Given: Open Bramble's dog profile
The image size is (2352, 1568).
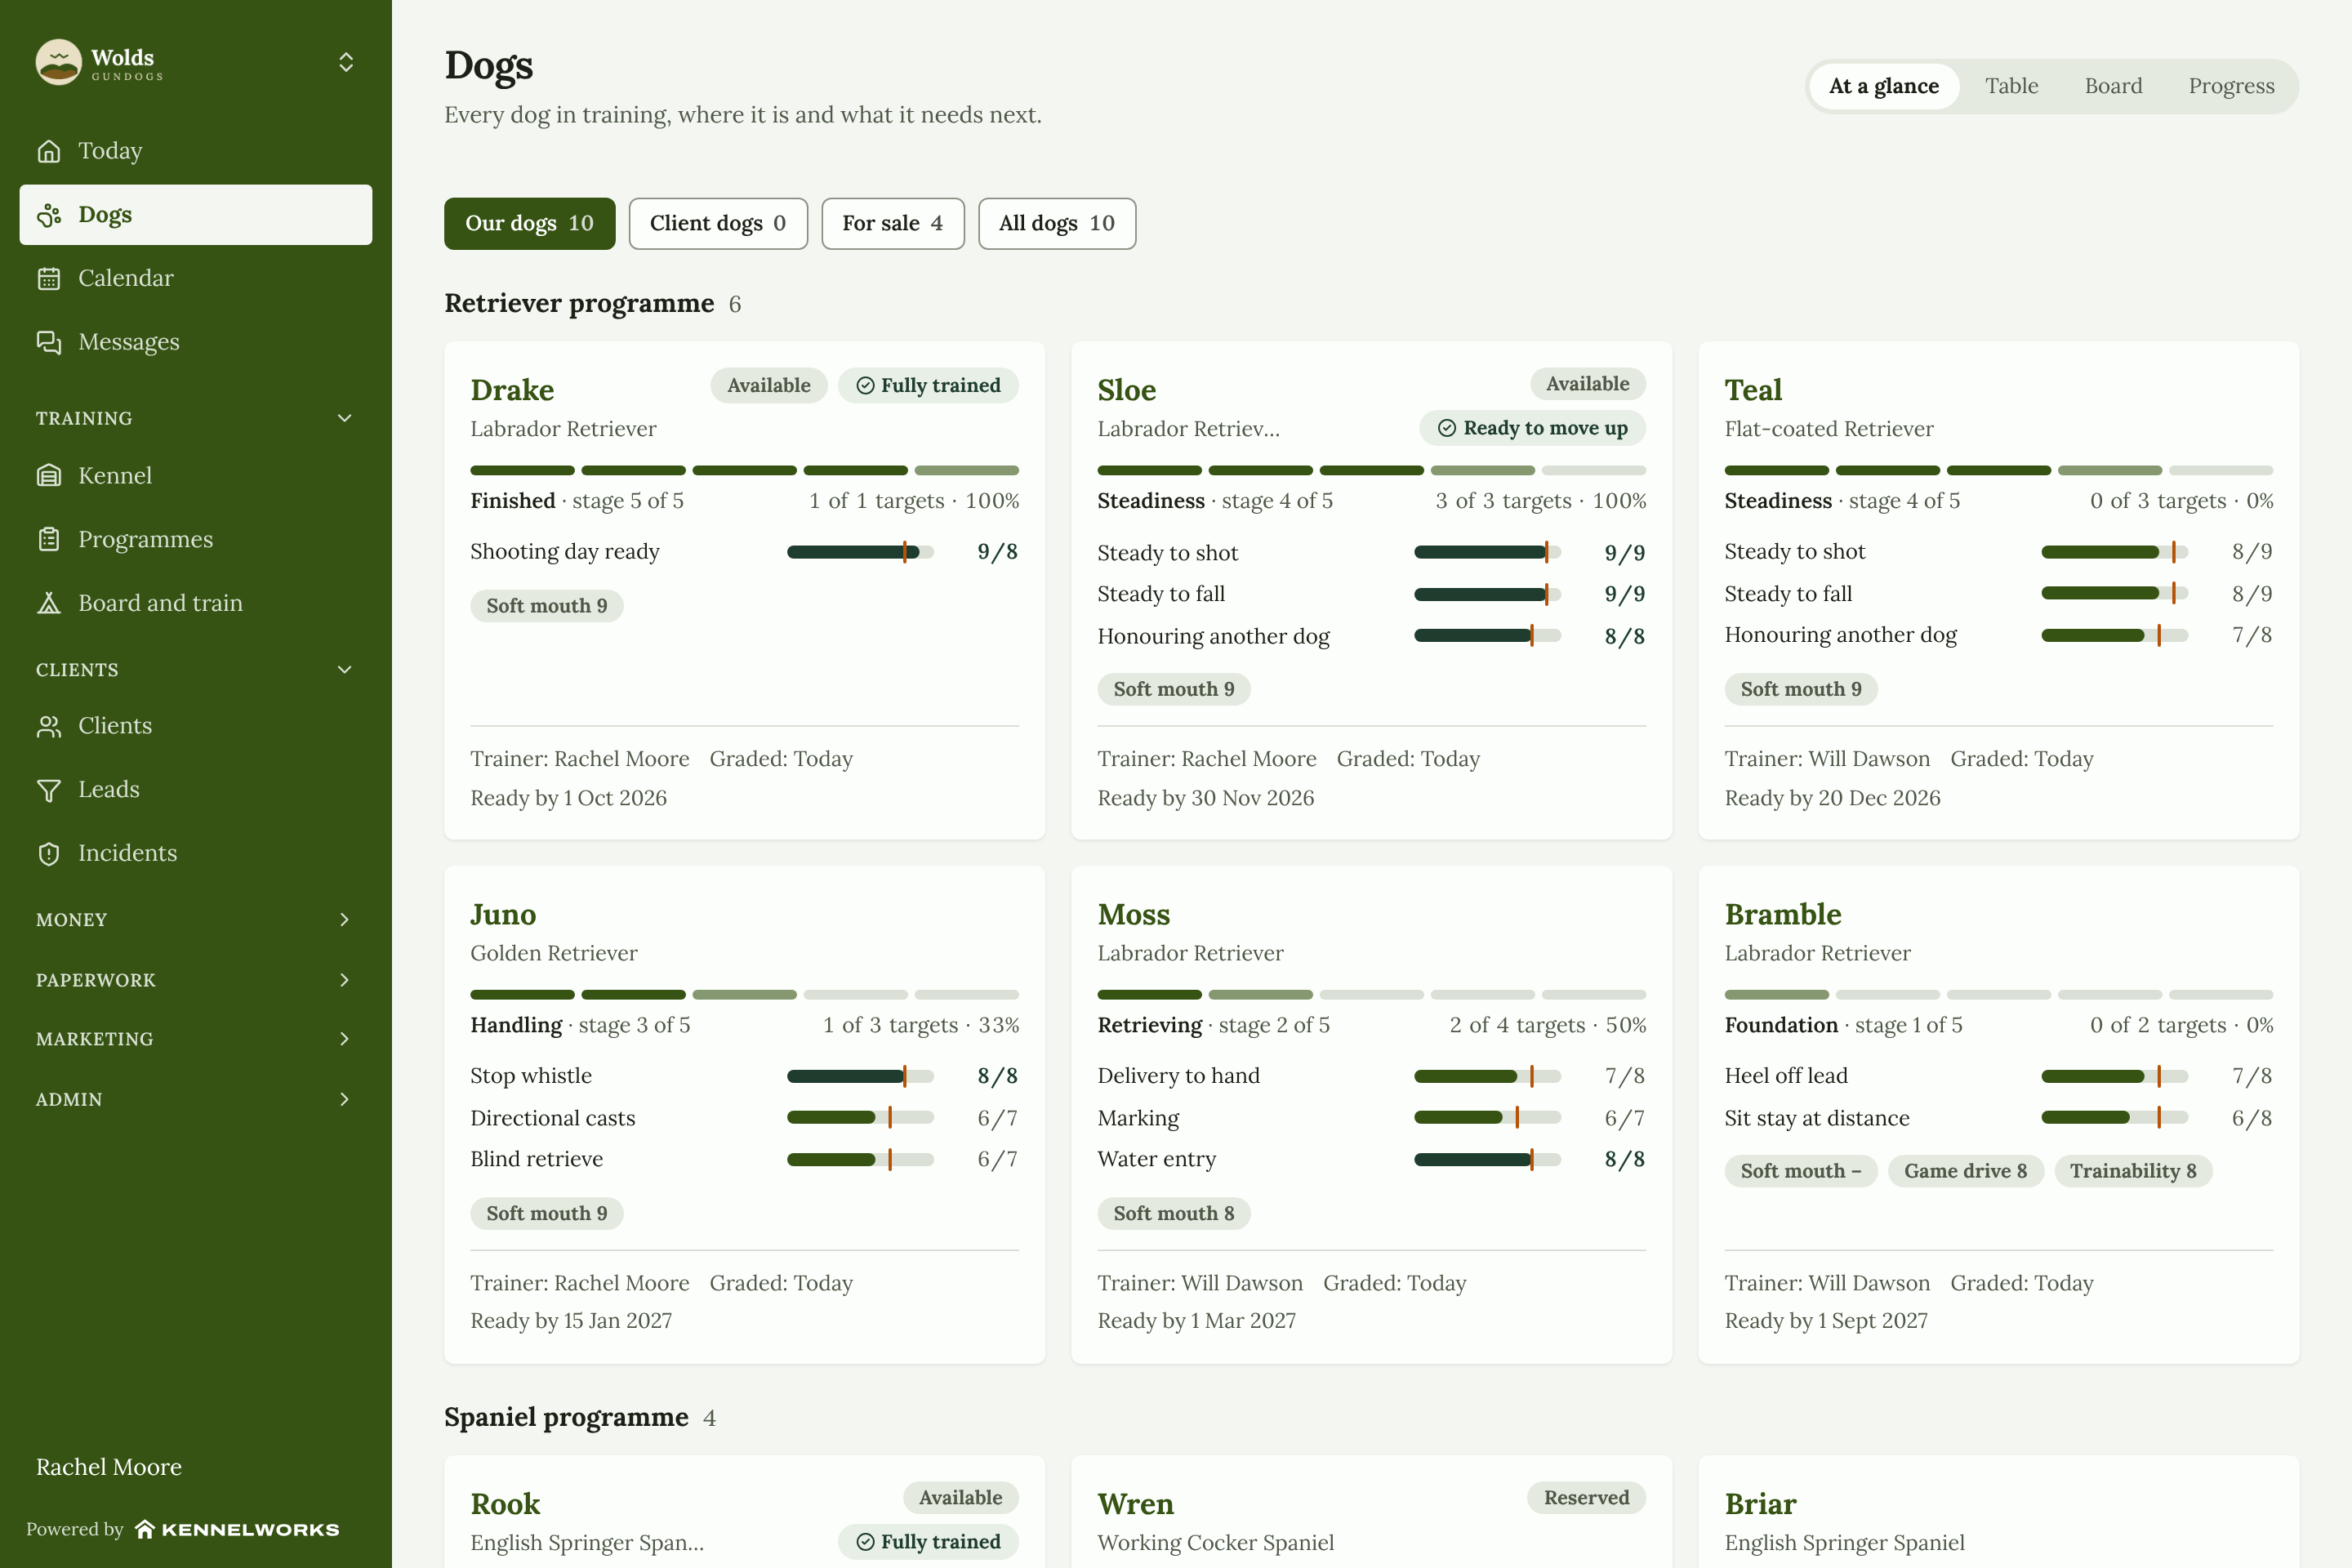Looking at the screenshot, I should pos(1782,914).
